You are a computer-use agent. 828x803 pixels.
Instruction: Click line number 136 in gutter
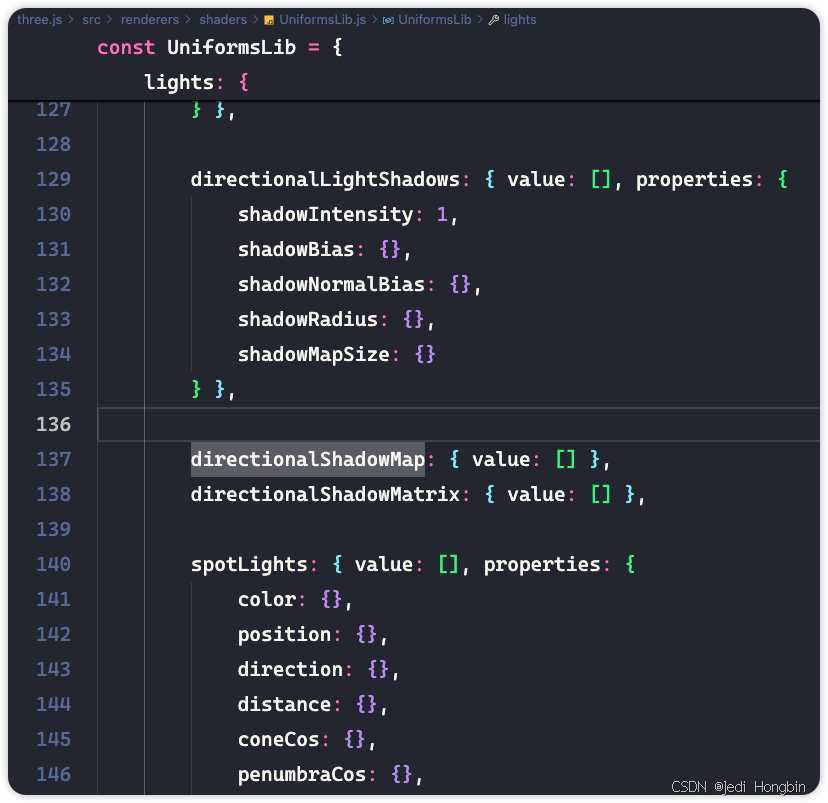click(x=53, y=424)
